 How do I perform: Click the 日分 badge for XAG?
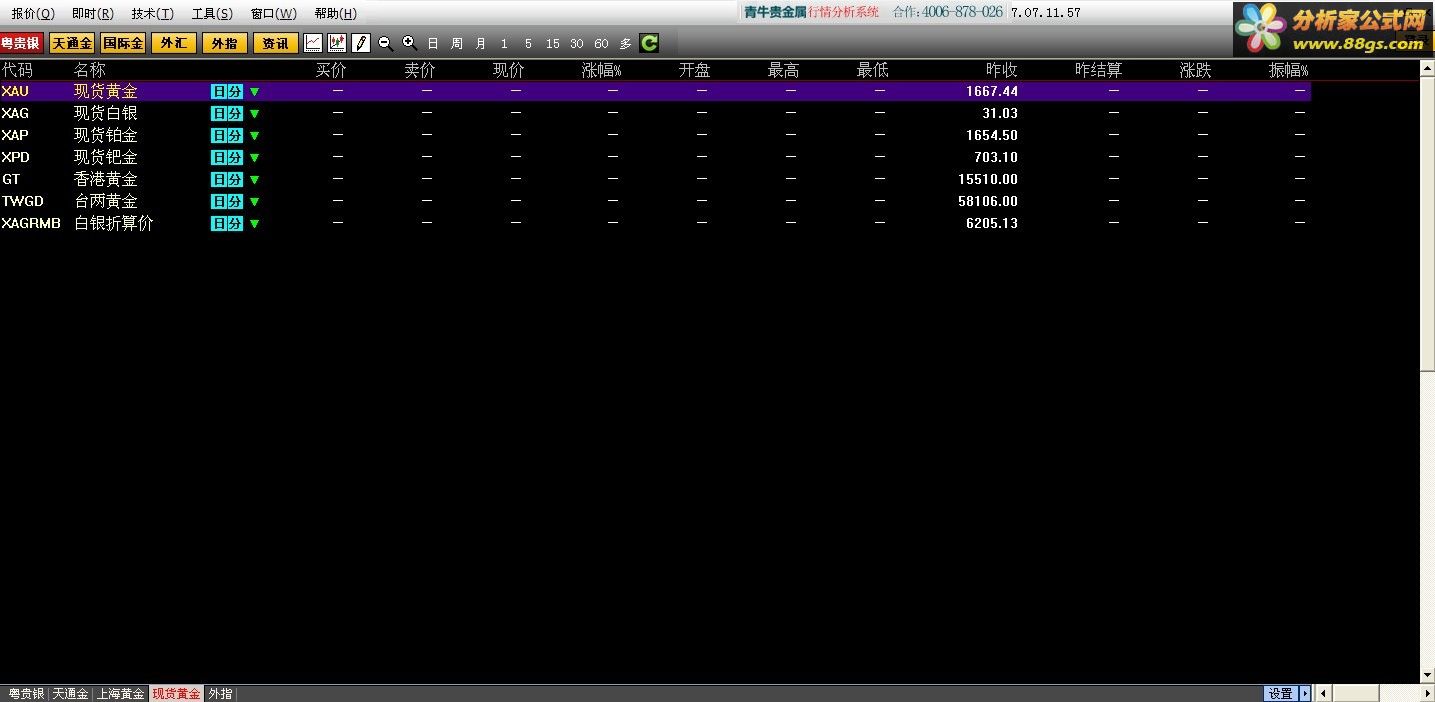(227, 113)
